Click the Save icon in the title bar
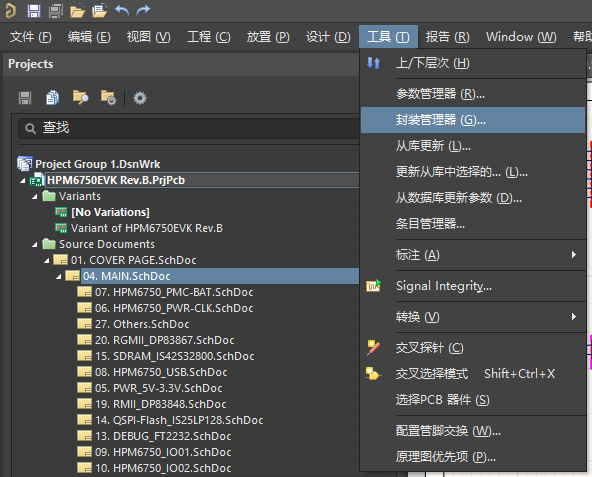 (x=34, y=11)
